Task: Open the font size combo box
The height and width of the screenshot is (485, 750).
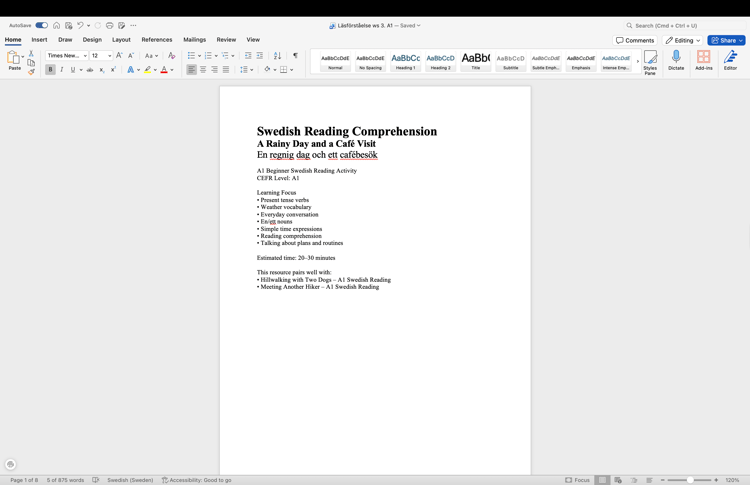Action: coord(101,55)
